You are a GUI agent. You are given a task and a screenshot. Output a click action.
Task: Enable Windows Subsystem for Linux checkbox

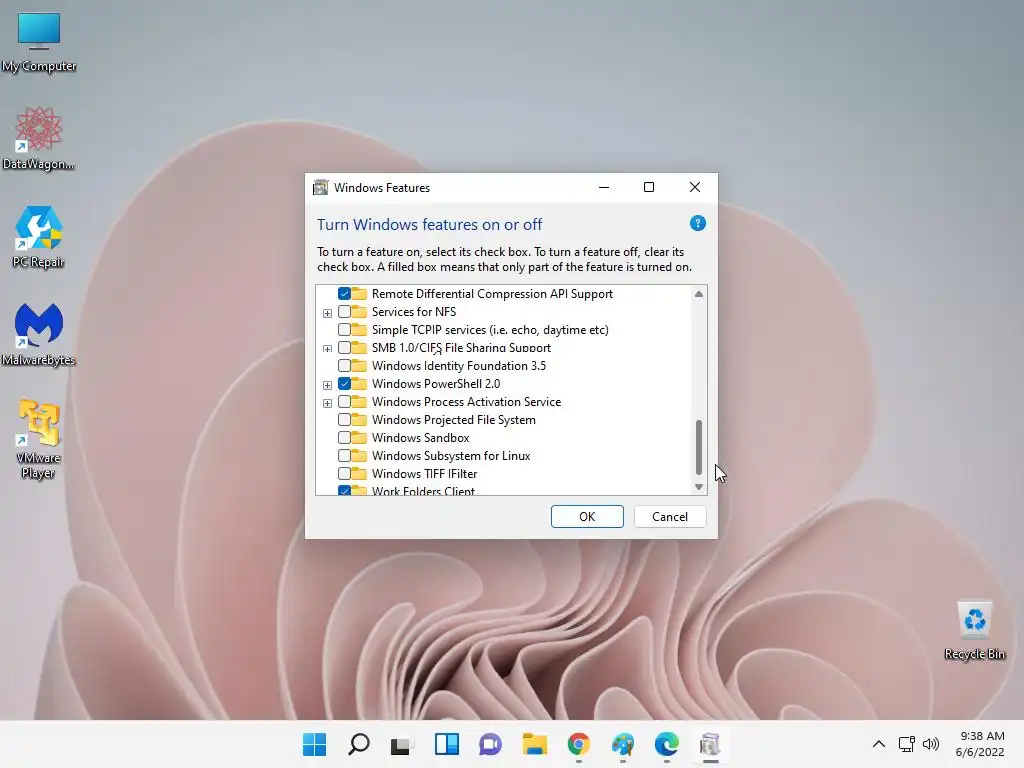pyautogui.click(x=344, y=455)
